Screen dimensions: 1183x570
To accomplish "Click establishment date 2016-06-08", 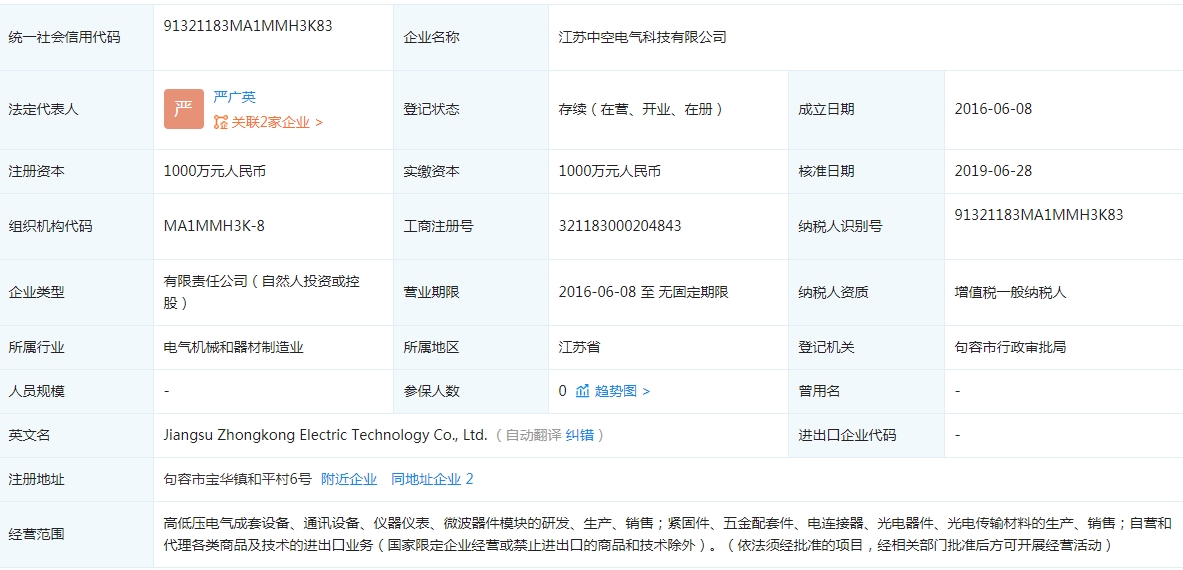I will [993, 109].
